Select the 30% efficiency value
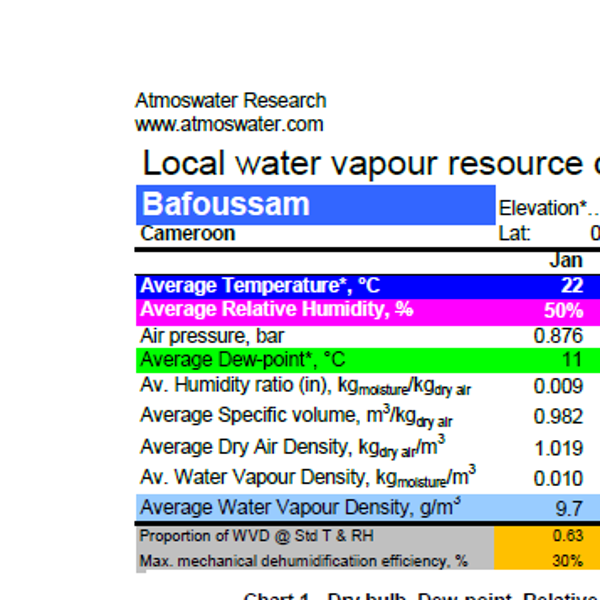Viewport: 600px width, 600px height. 568,561
